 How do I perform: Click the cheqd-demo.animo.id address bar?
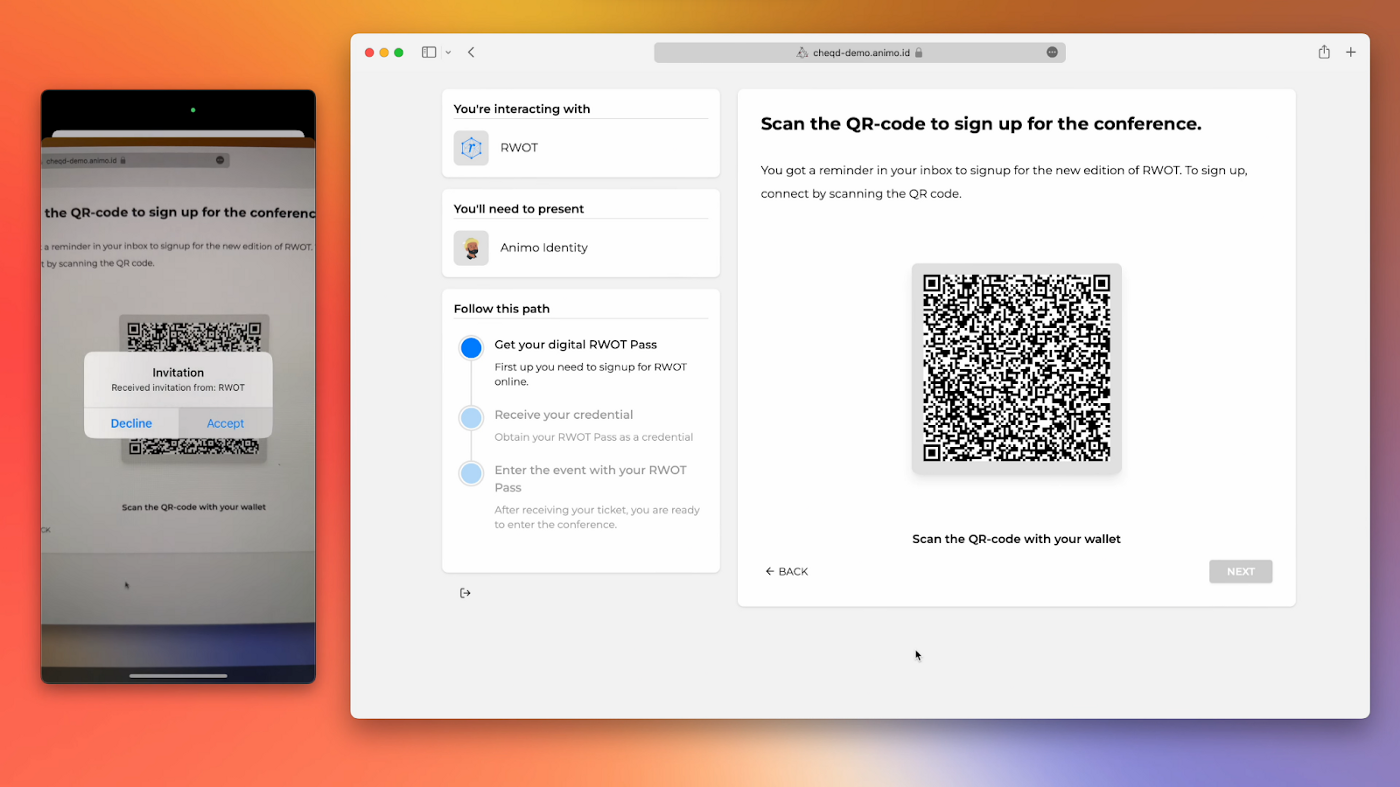860,52
